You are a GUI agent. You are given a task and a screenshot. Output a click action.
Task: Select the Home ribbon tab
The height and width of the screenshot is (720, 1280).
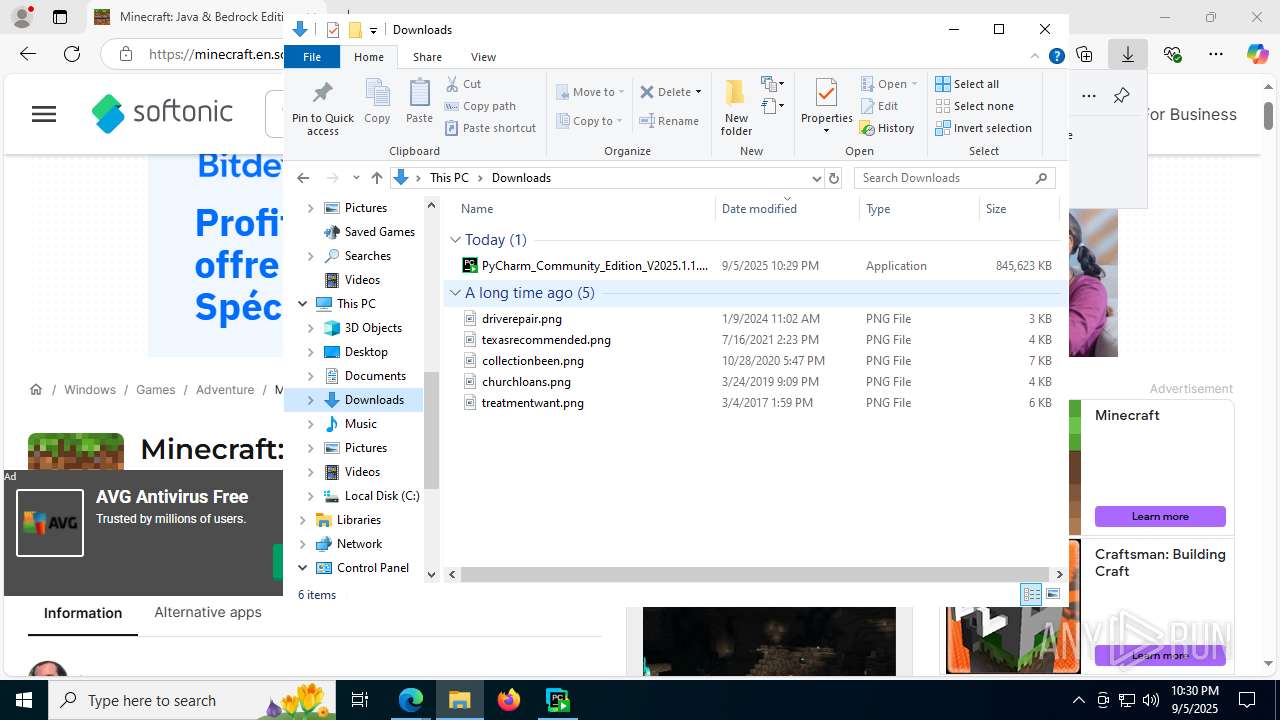click(369, 57)
